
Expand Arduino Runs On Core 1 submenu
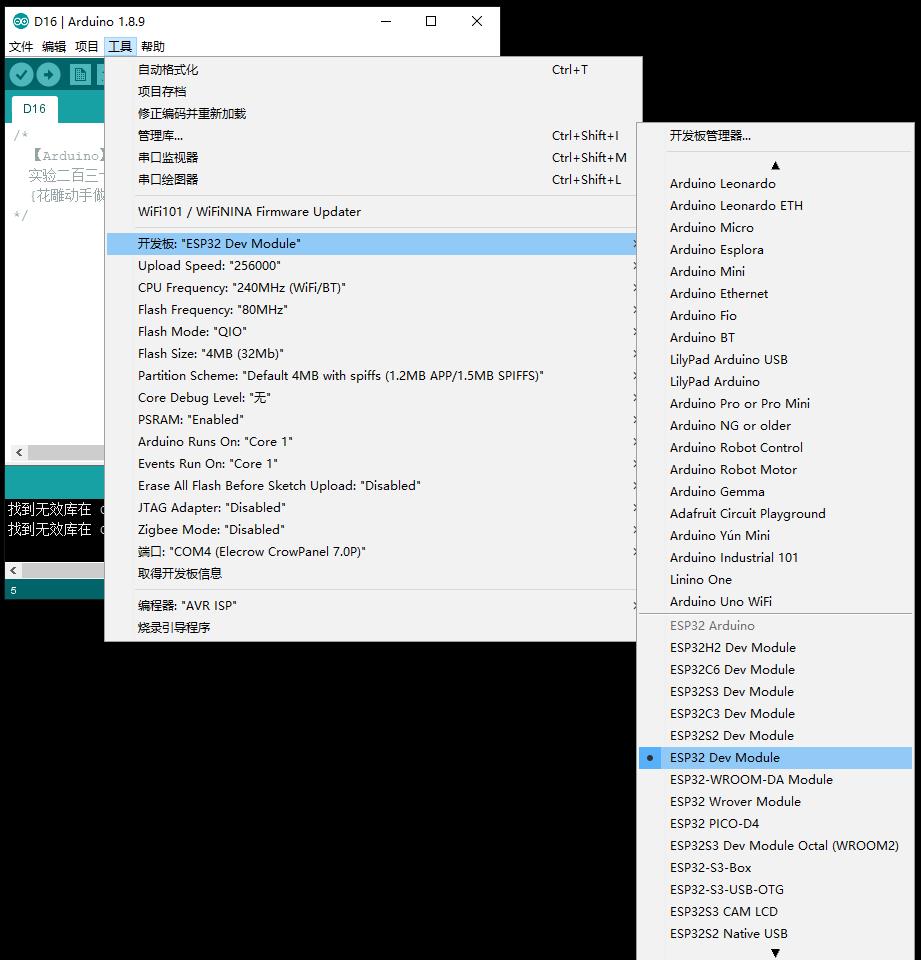coord(374,442)
